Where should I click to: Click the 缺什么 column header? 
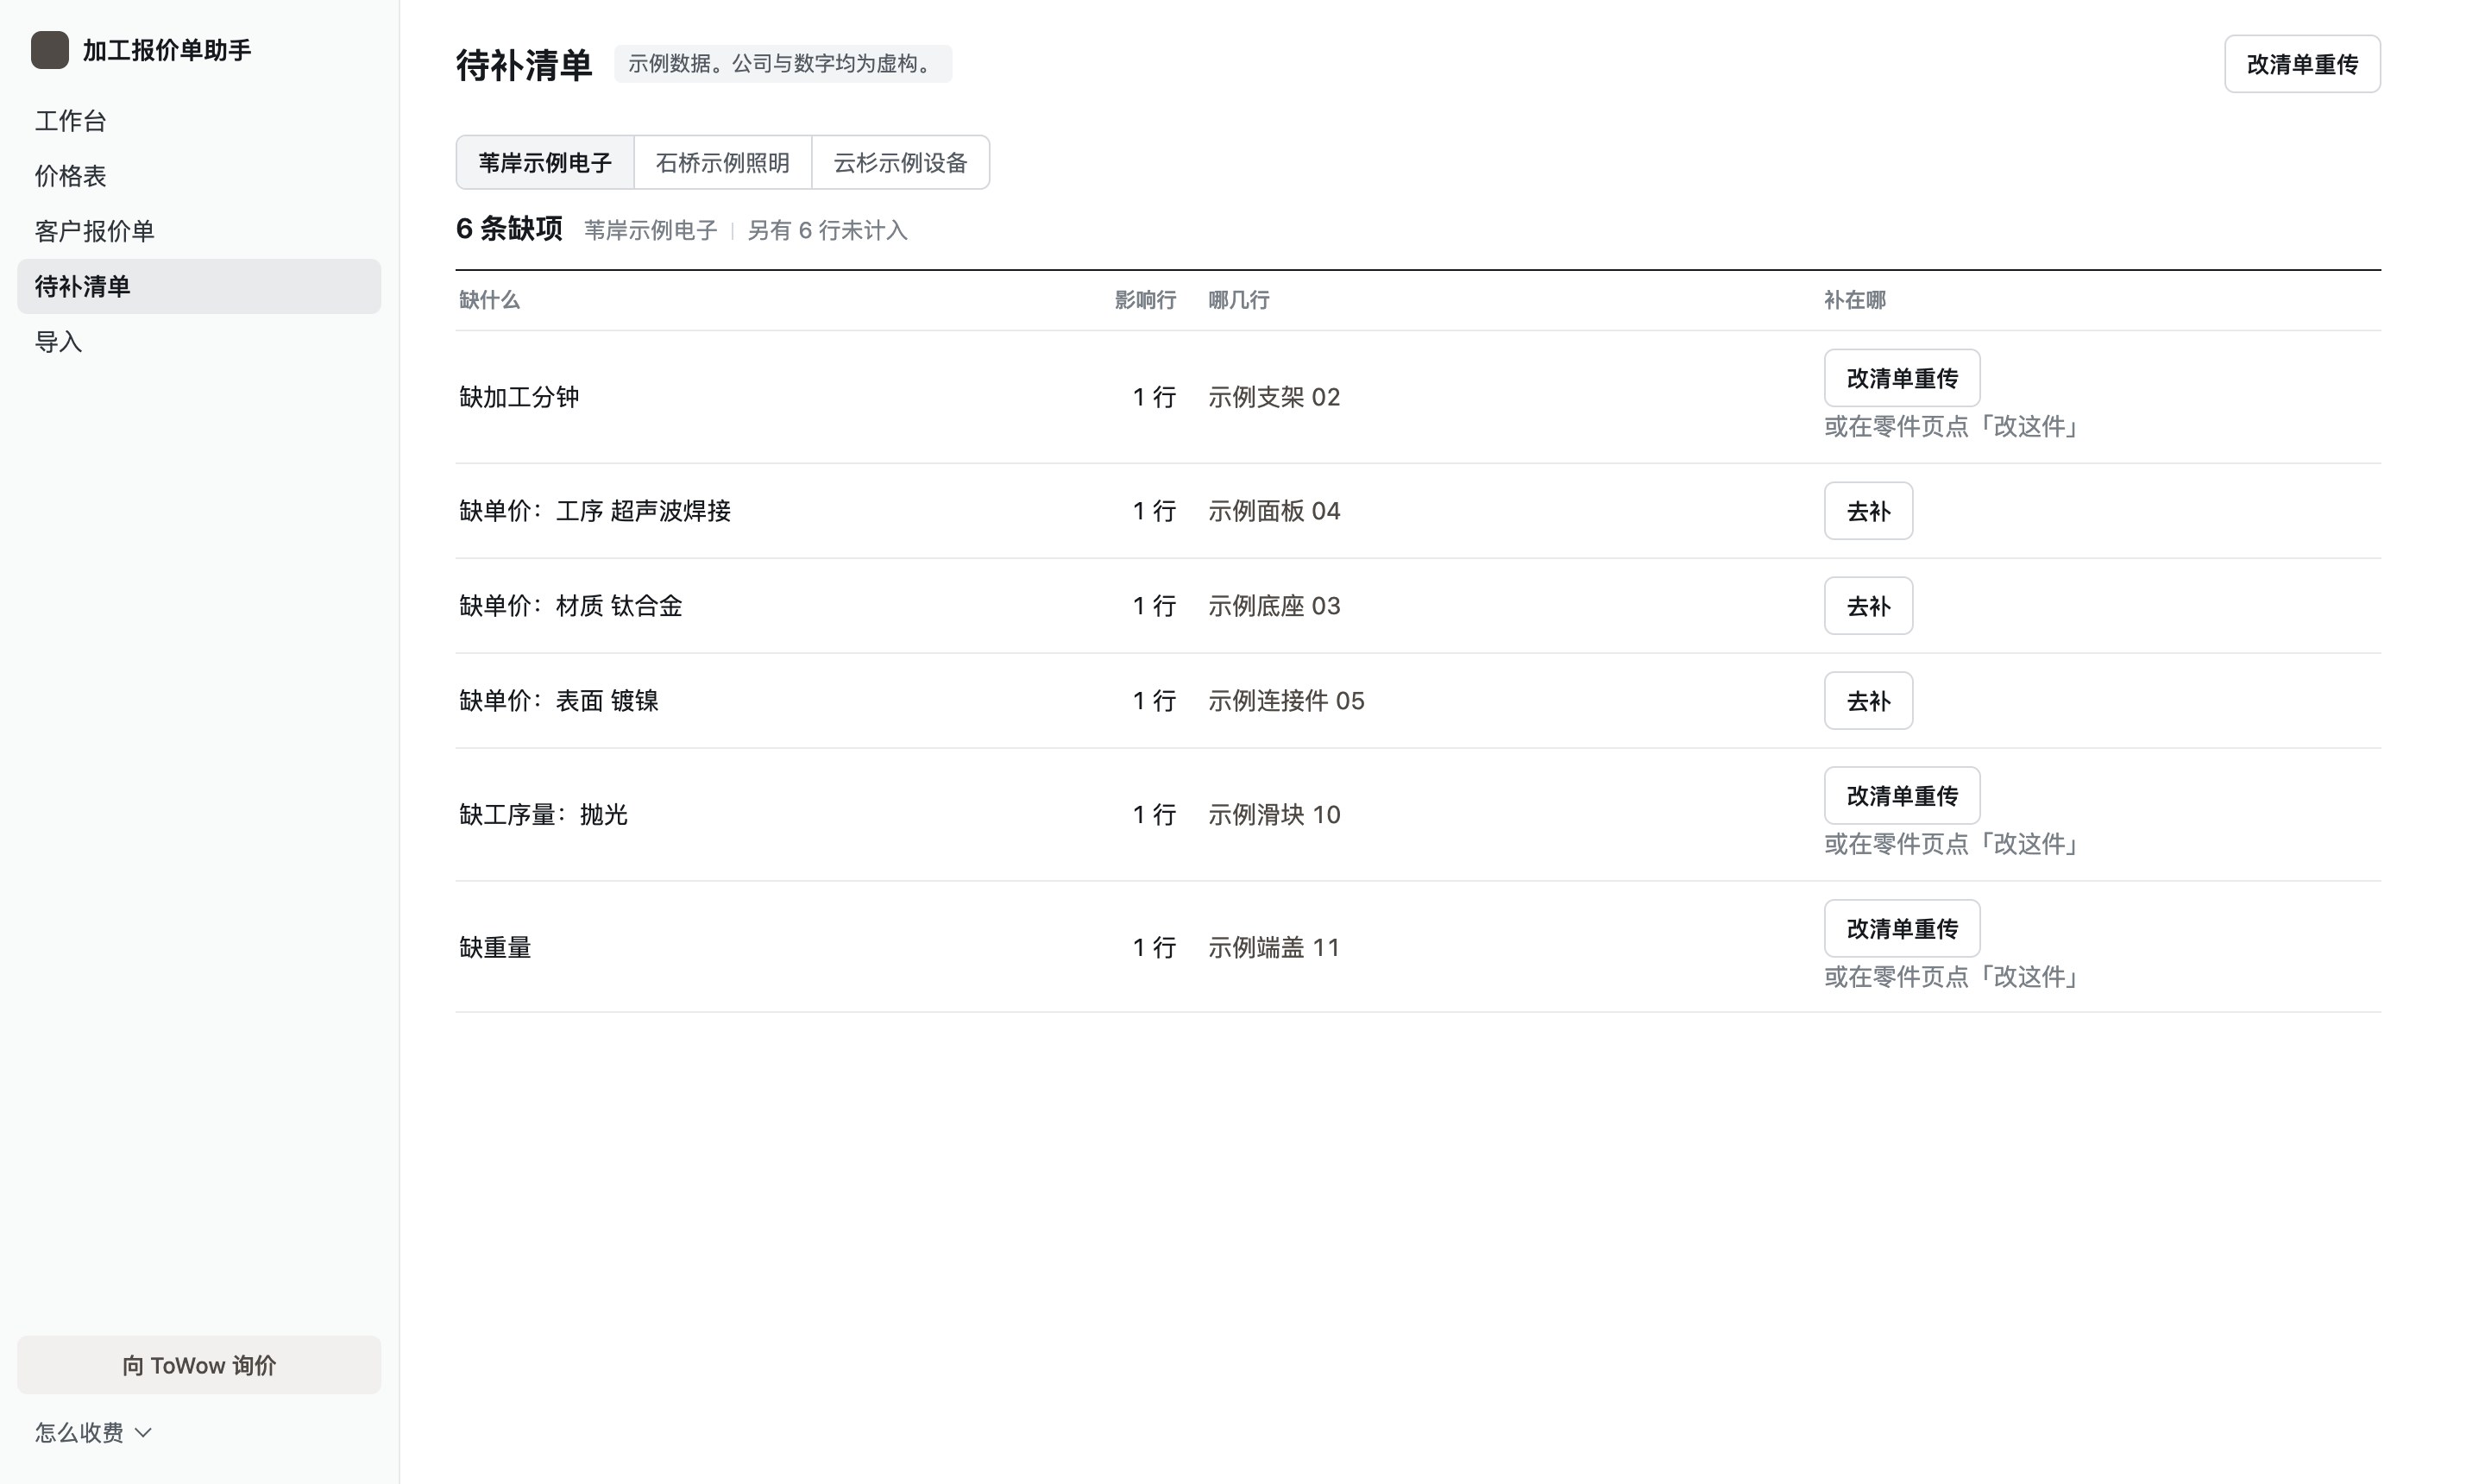coord(489,300)
